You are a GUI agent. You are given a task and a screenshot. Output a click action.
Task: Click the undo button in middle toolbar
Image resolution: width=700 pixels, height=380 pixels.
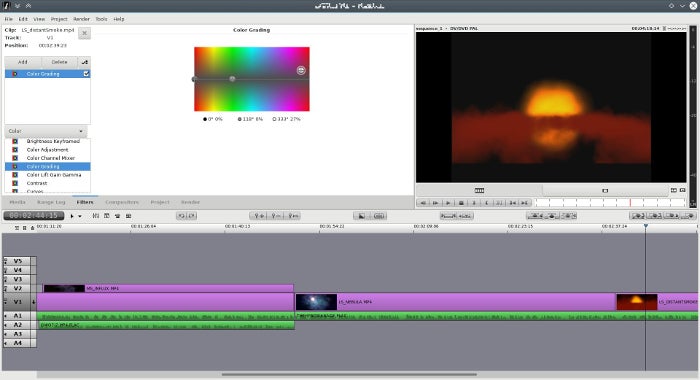(x=181, y=216)
